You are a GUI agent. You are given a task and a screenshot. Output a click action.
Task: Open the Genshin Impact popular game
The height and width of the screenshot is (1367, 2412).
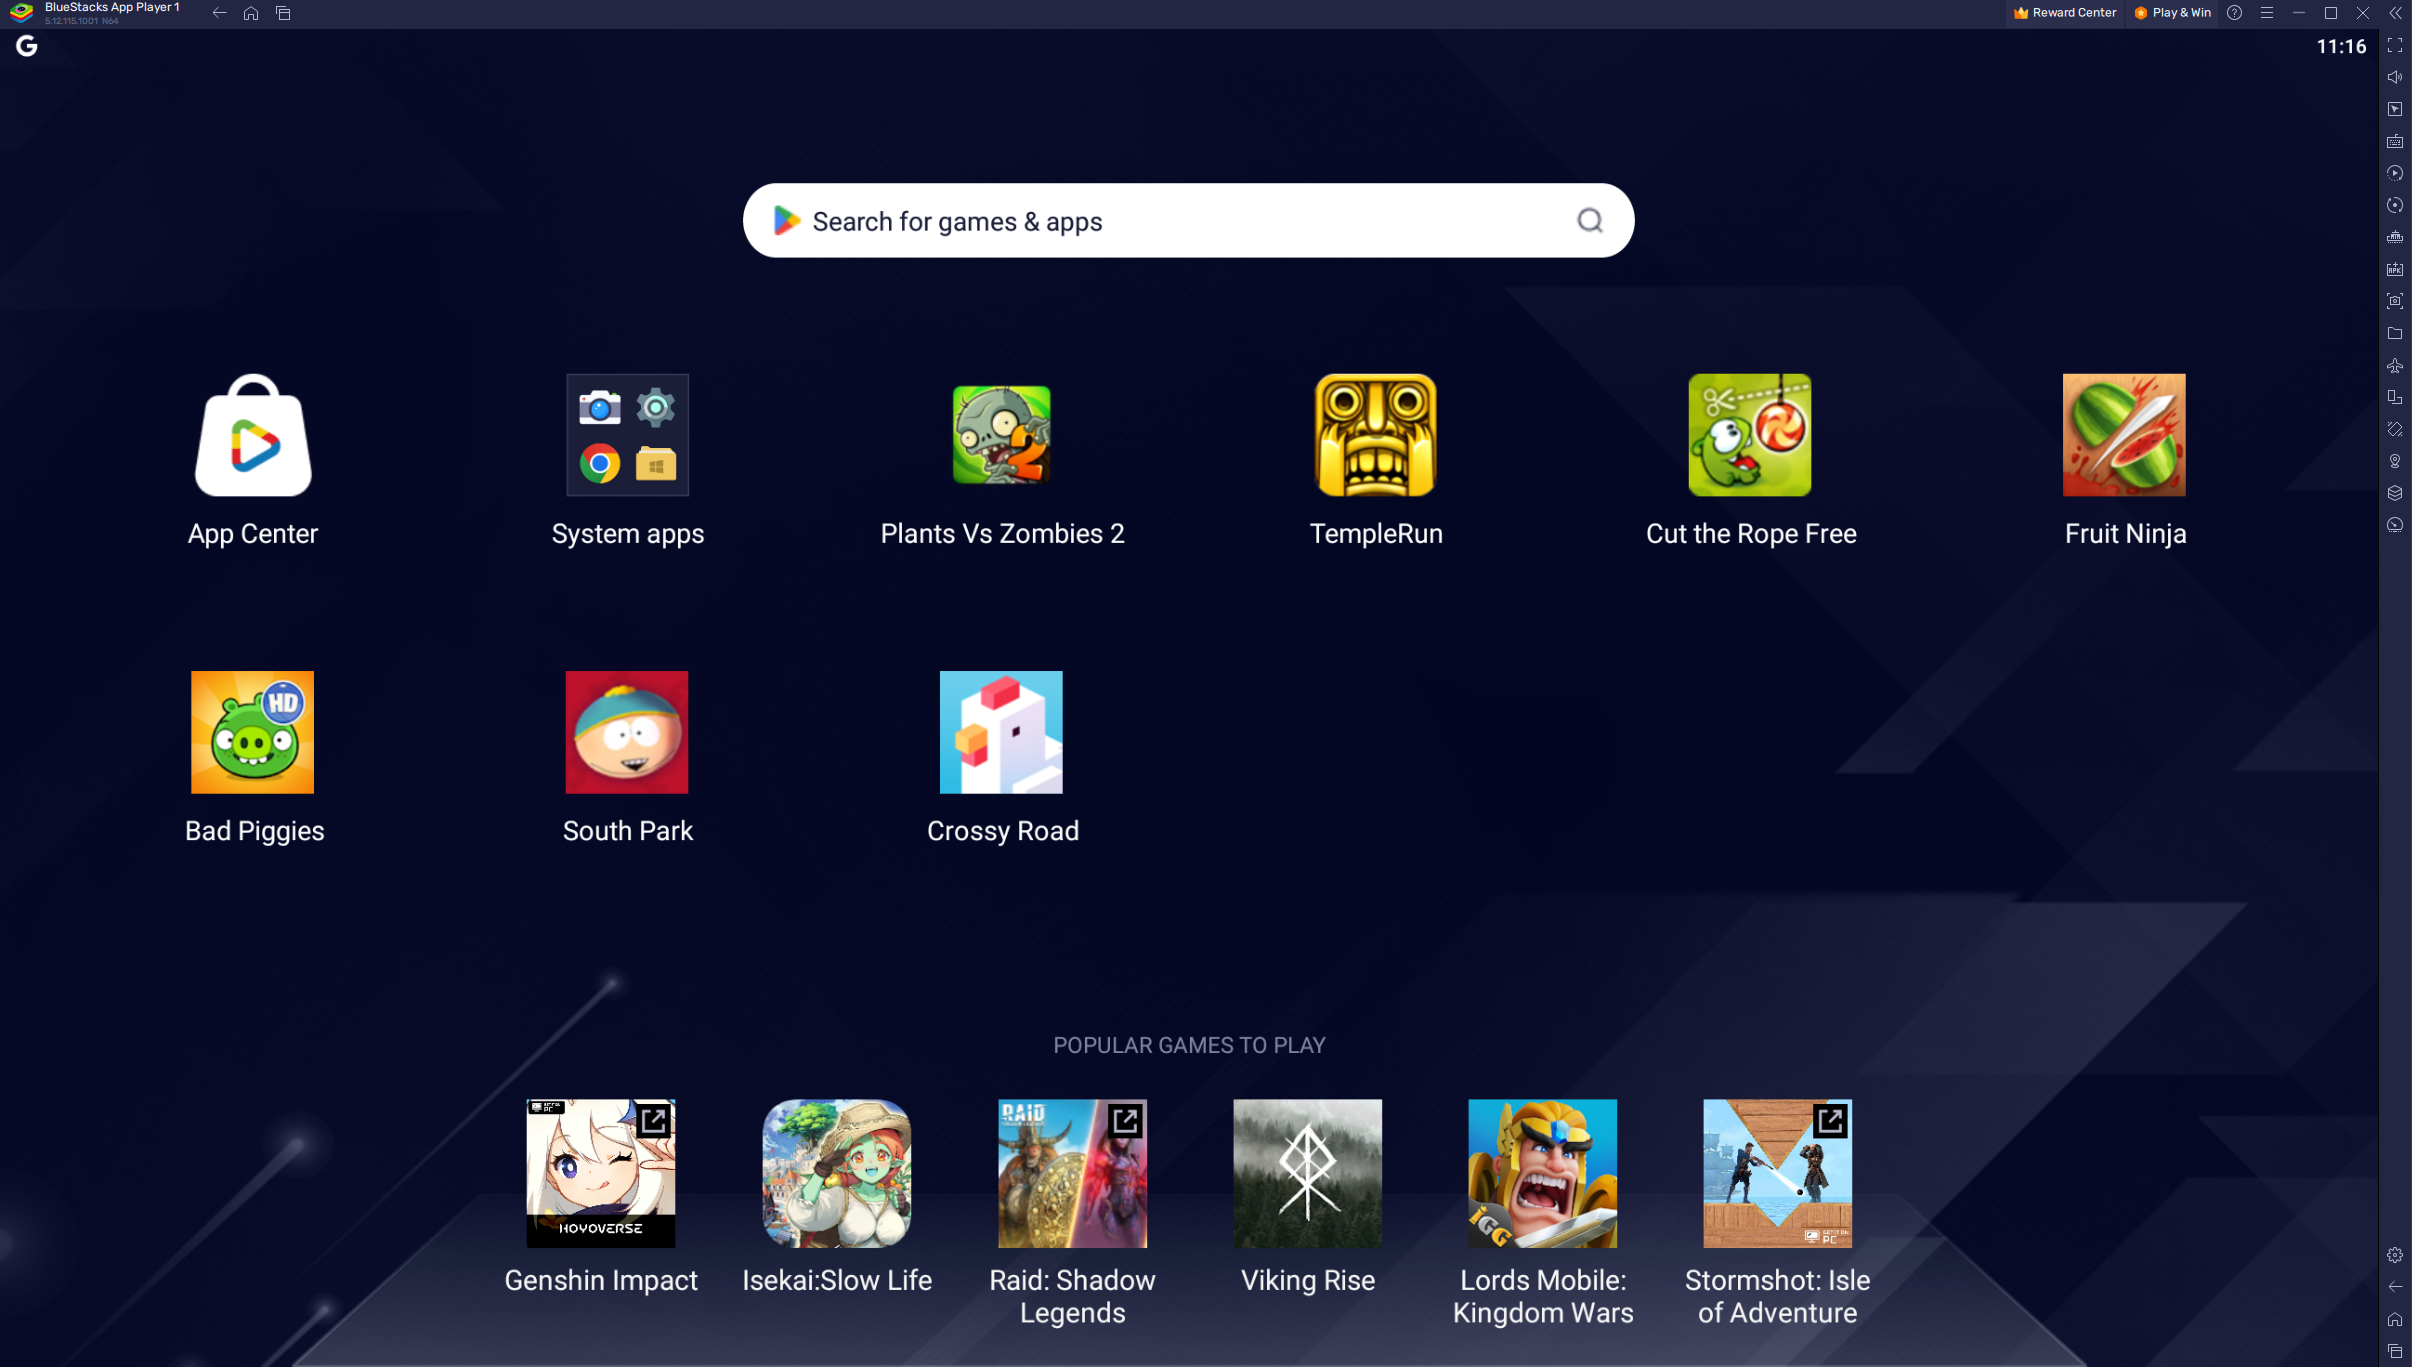[600, 1173]
